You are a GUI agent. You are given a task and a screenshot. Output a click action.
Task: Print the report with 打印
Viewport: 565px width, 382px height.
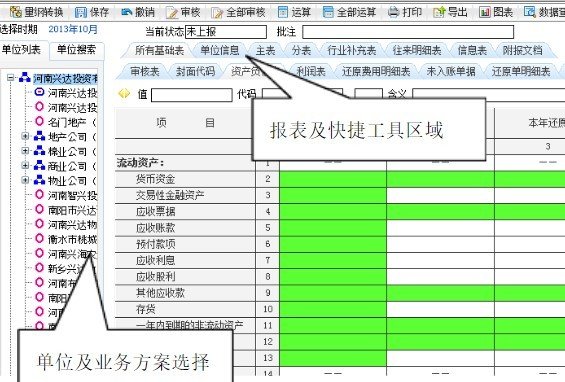click(x=405, y=12)
